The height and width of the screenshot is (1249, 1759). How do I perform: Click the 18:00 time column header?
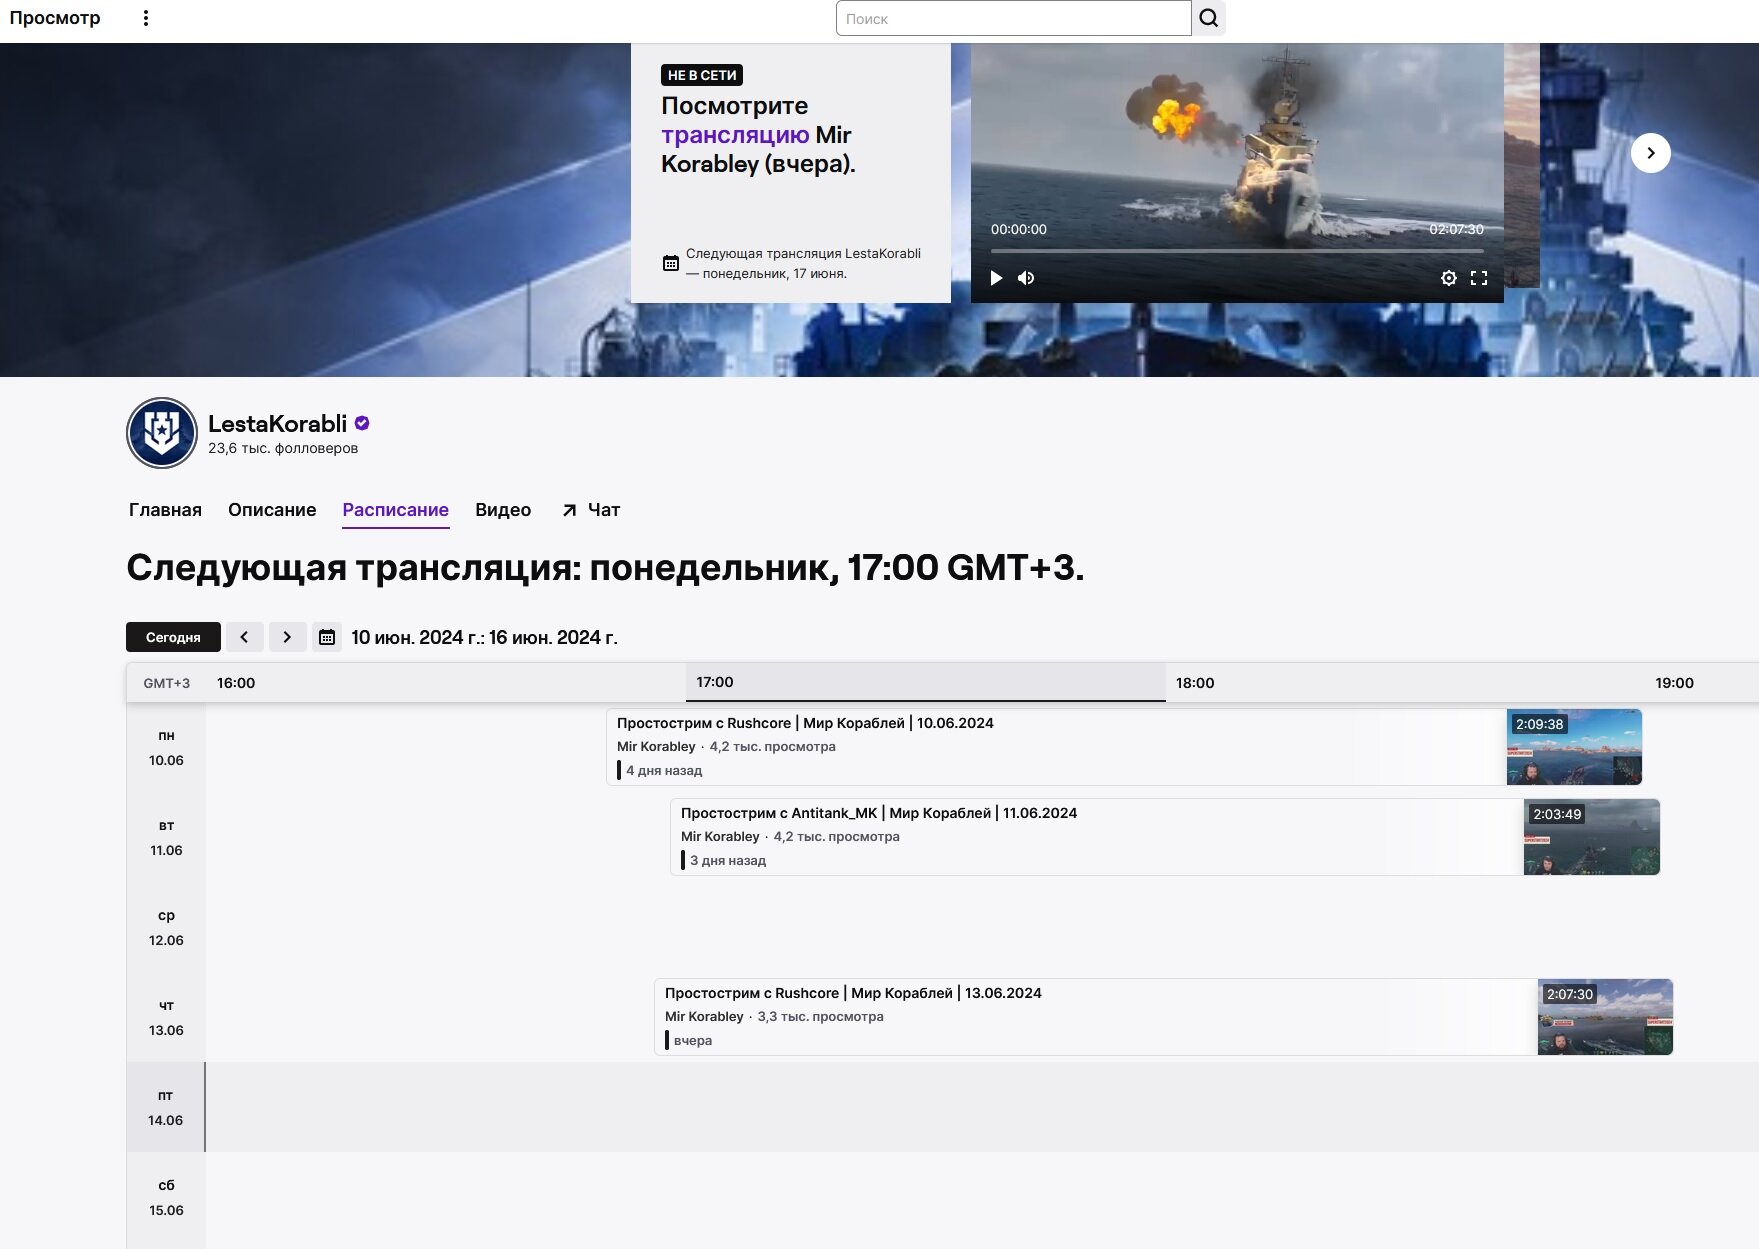click(x=1195, y=683)
